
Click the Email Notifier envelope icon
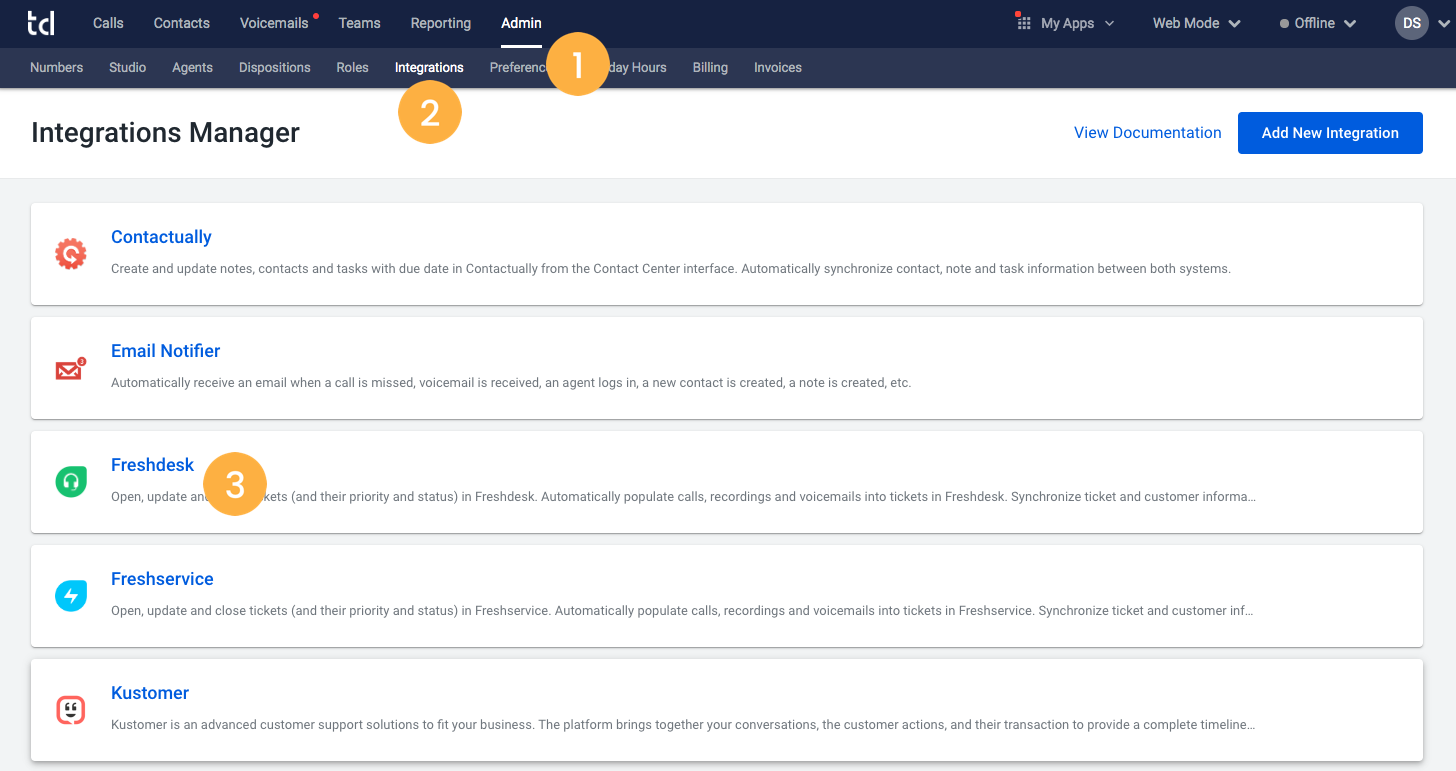click(70, 369)
